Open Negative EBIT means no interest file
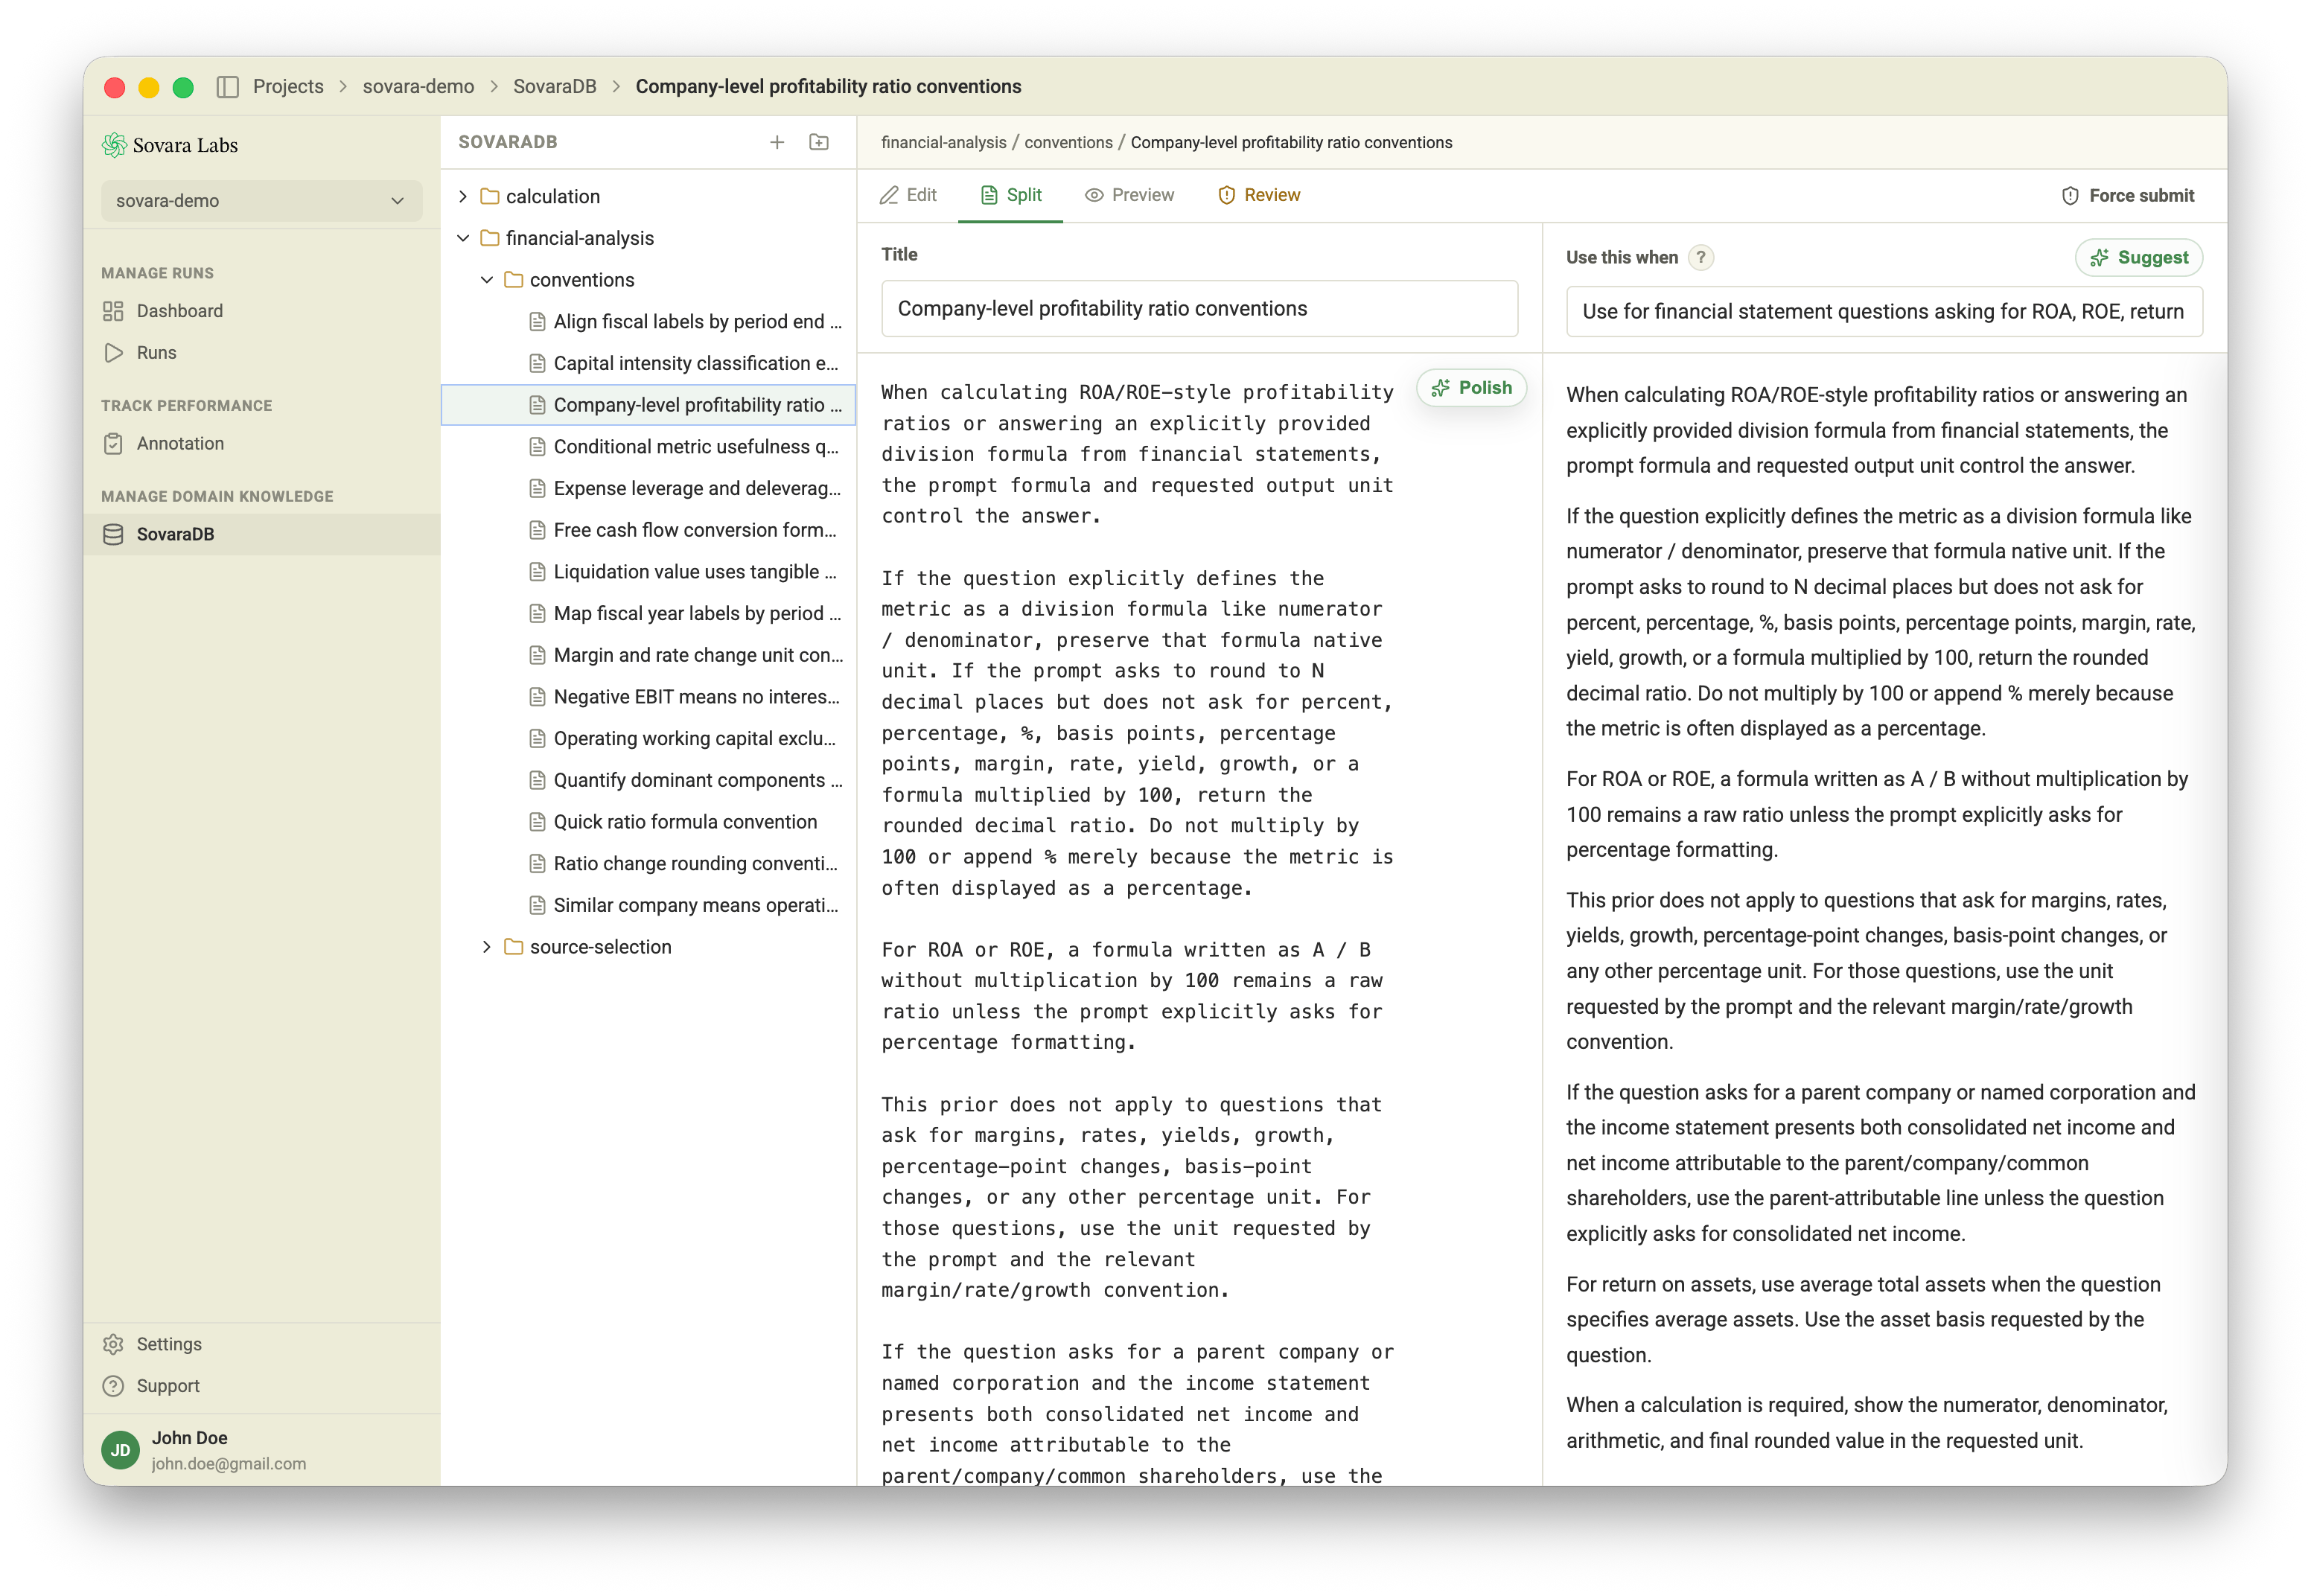 pyautogui.click(x=648, y=697)
